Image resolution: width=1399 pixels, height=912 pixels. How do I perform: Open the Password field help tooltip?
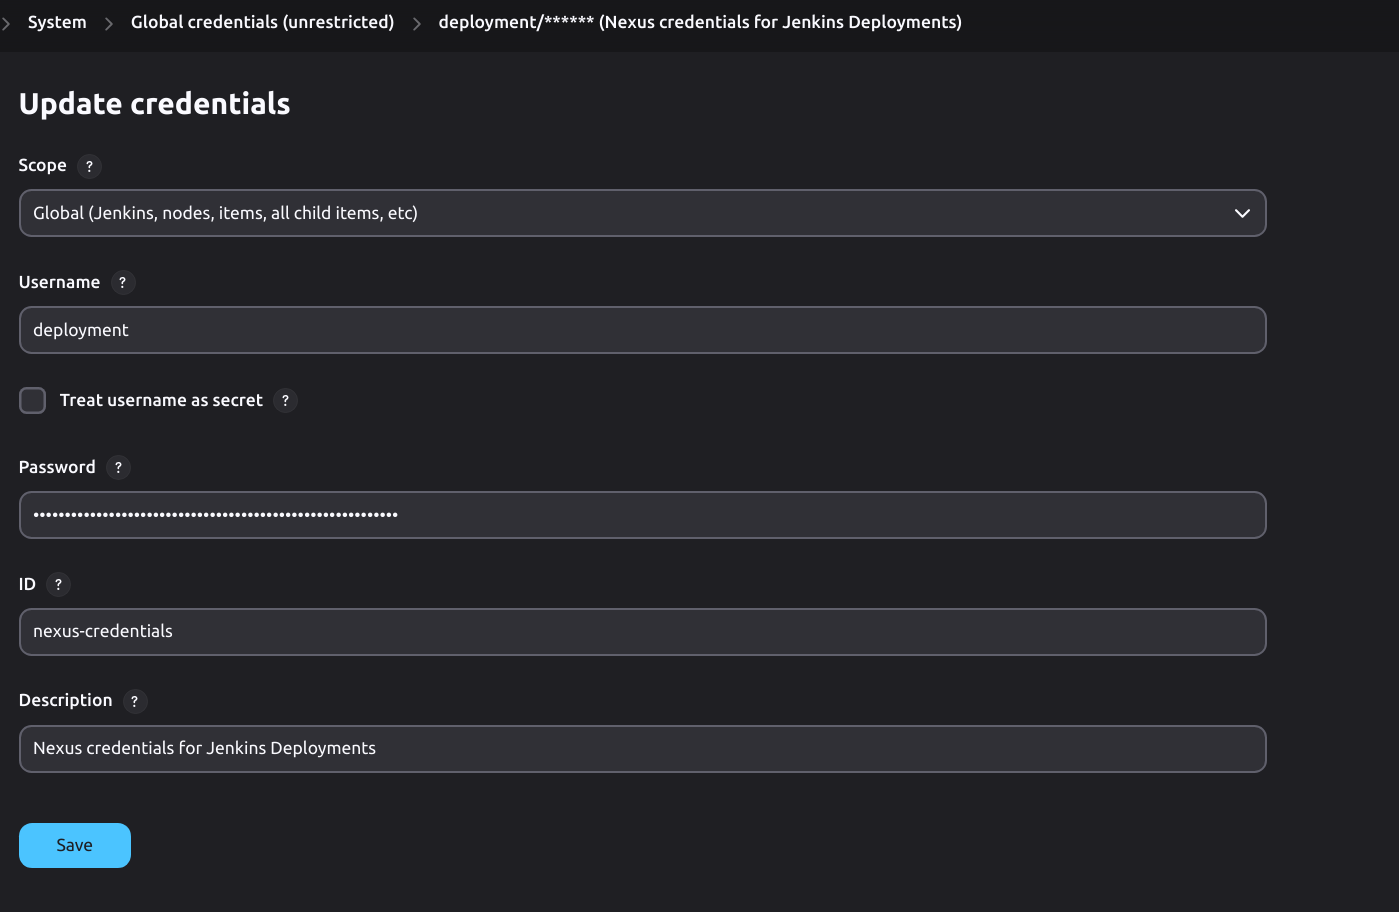[118, 468]
